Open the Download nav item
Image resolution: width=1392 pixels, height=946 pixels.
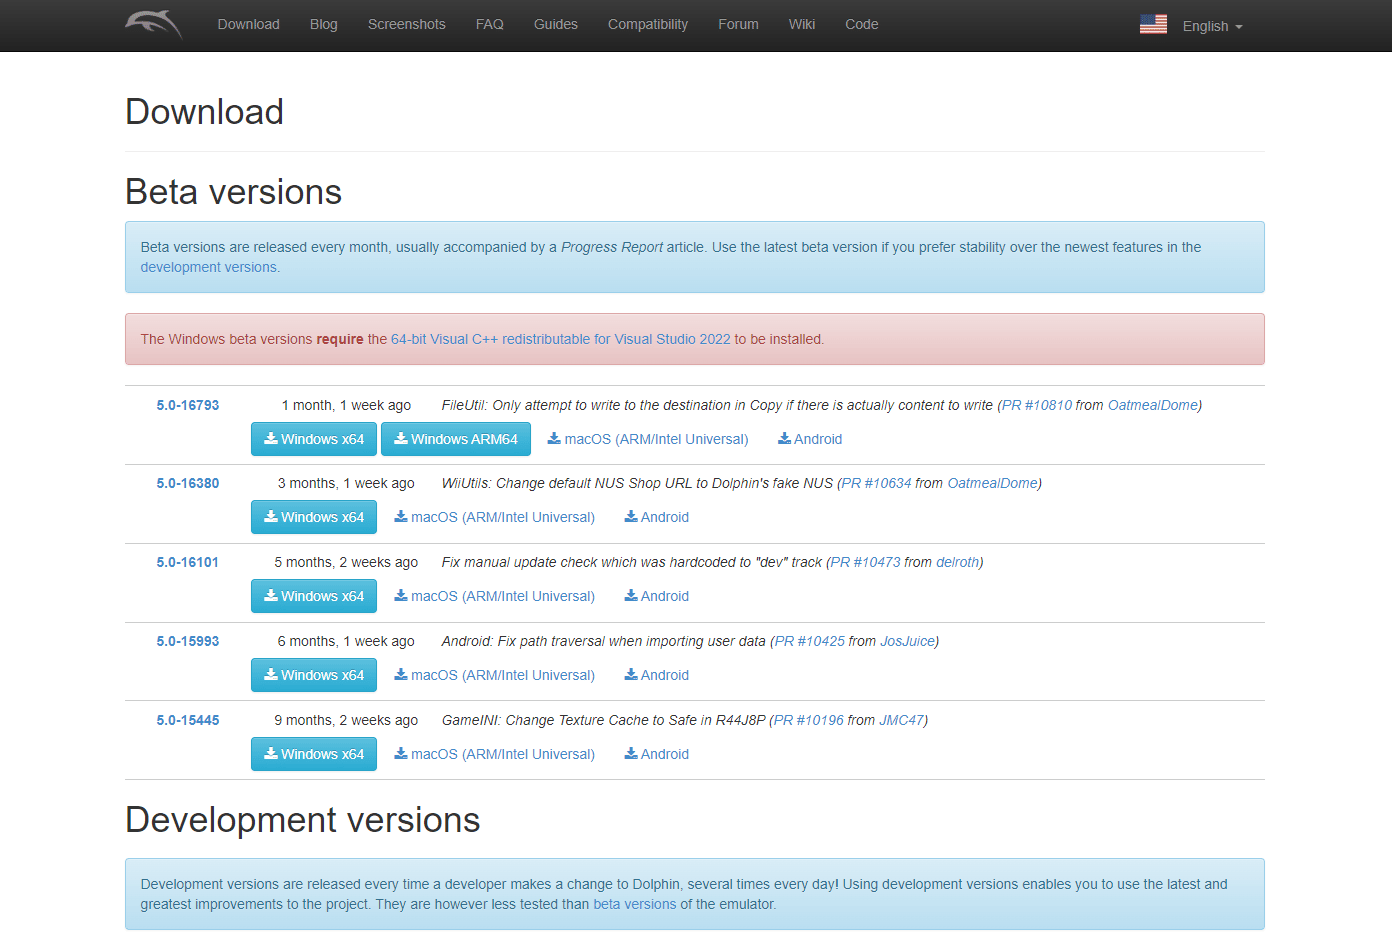pyautogui.click(x=249, y=24)
